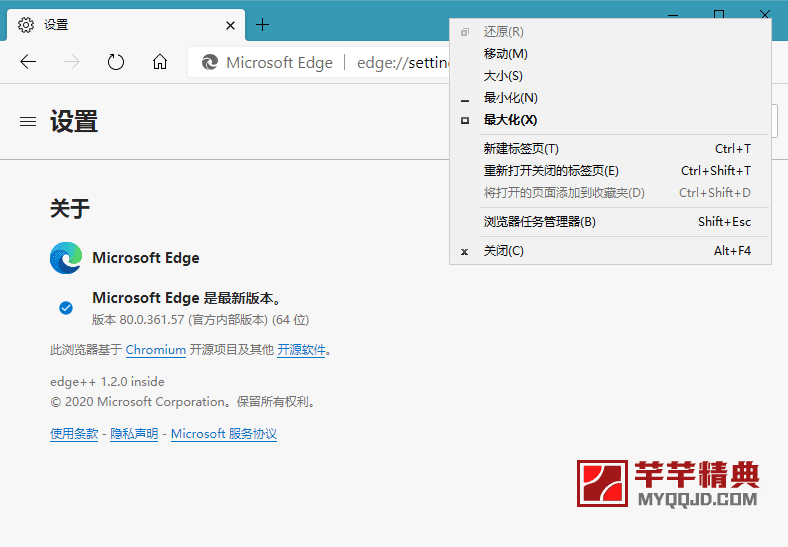Select 最小化(N) menu entry
This screenshot has height=547, width=788.
610,98
